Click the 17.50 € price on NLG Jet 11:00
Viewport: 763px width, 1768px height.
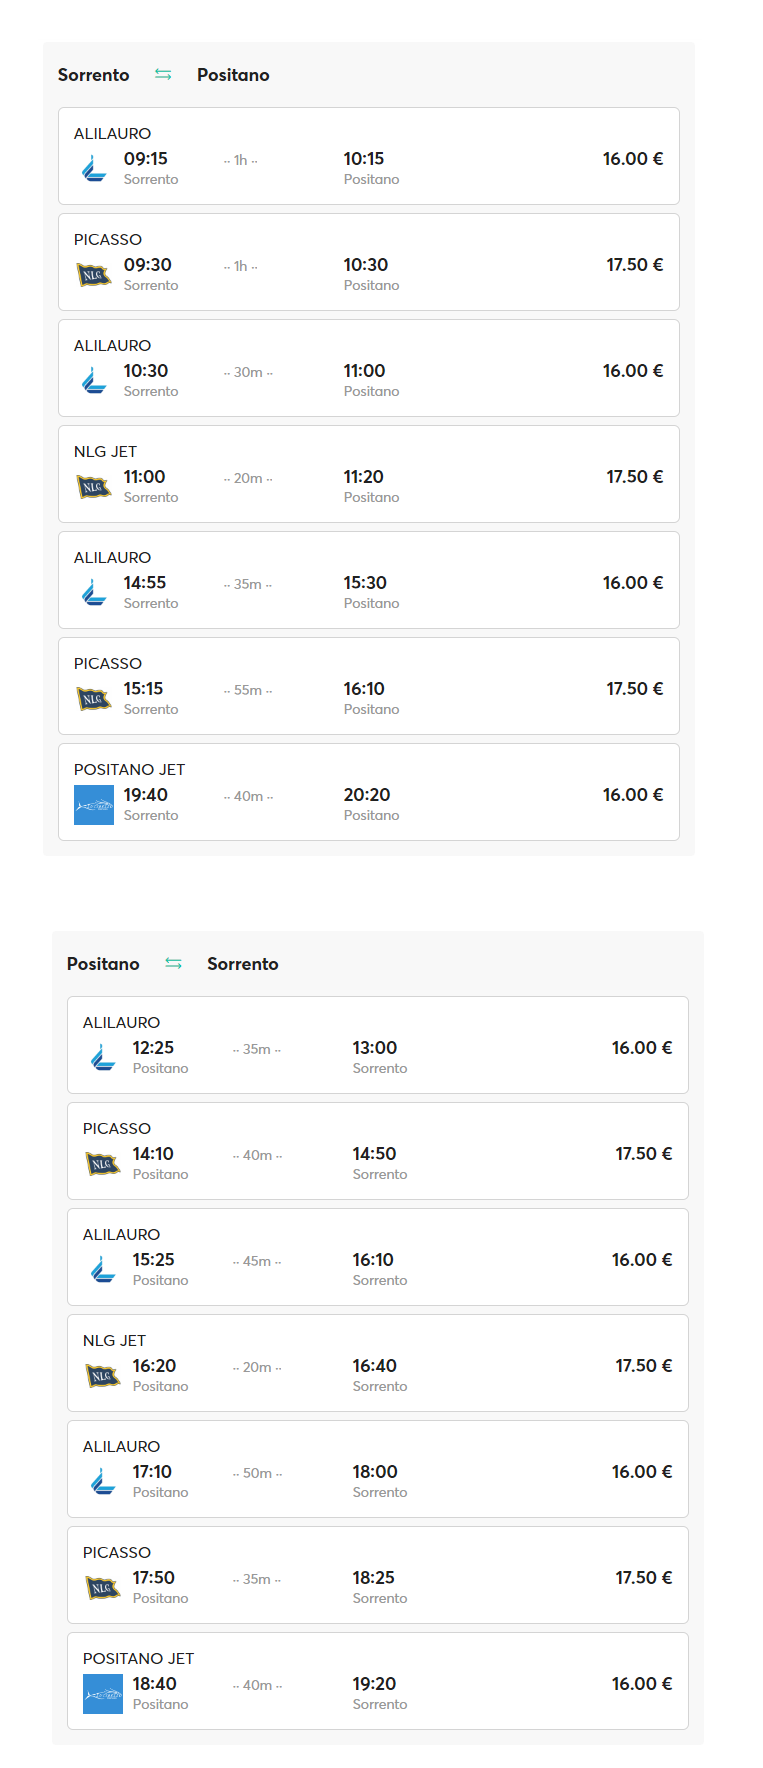[x=635, y=477]
